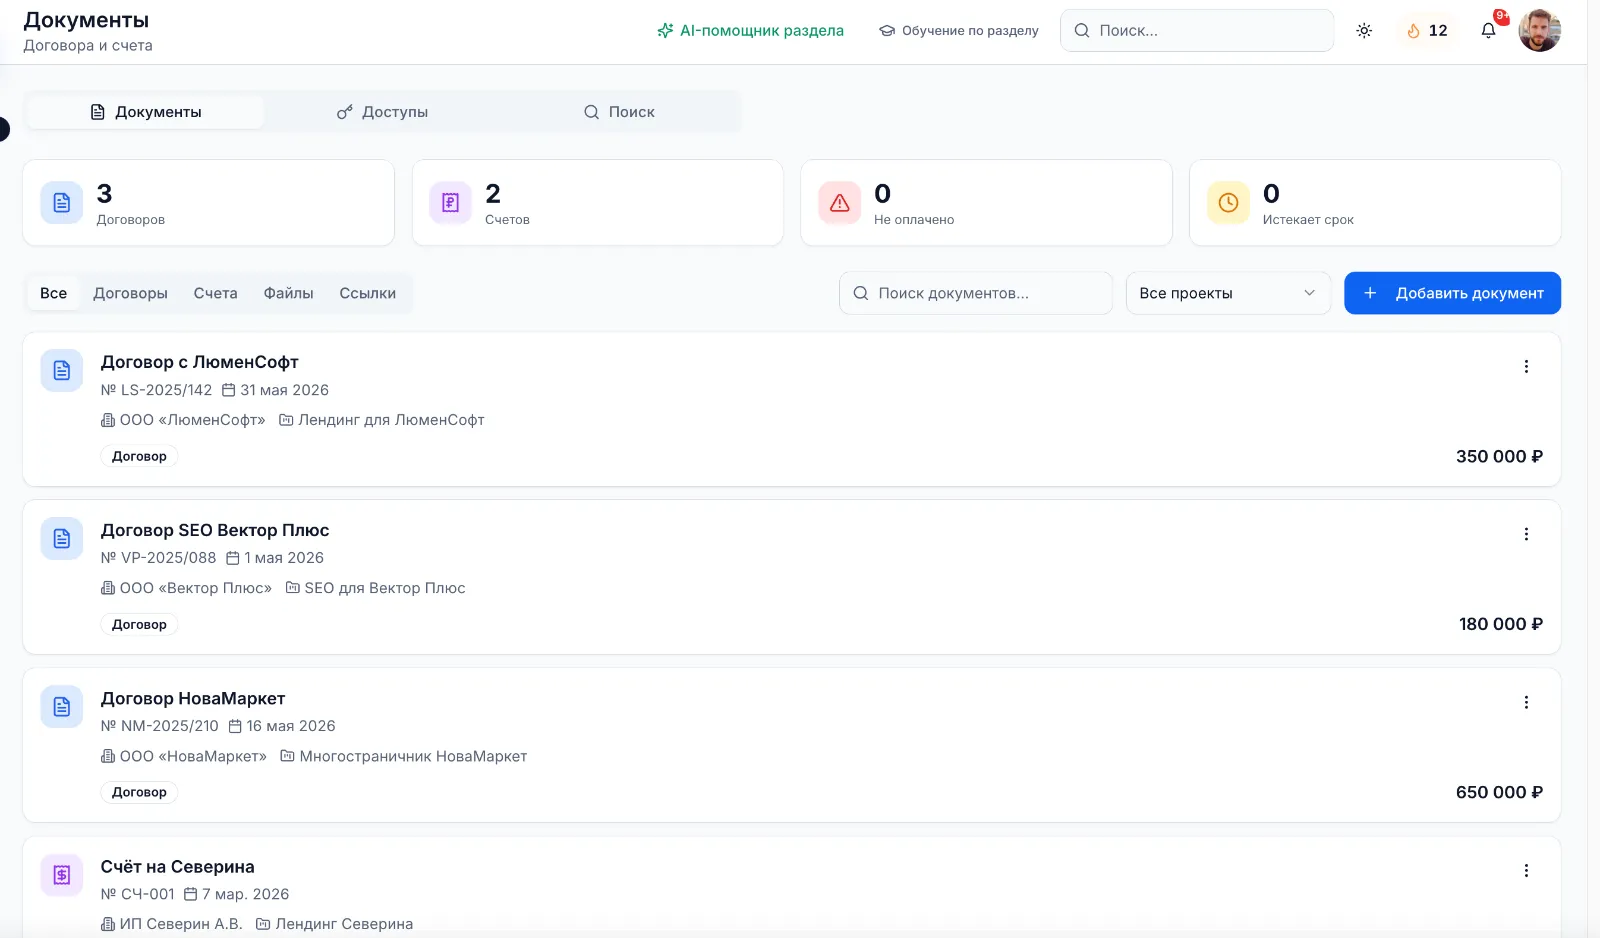Open Обучение по разделу tutorial
This screenshot has height=938, width=1600.
958,31
